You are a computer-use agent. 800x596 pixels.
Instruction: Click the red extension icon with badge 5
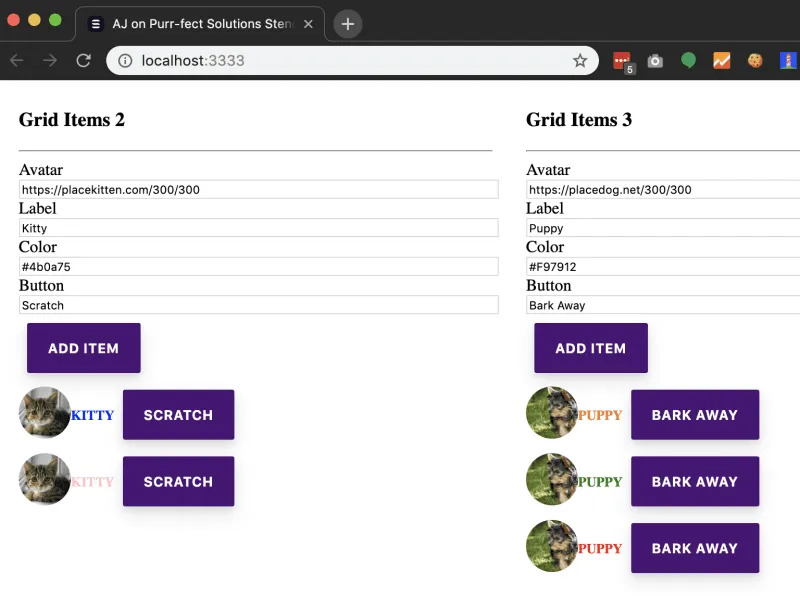click(x=622, y=61)
